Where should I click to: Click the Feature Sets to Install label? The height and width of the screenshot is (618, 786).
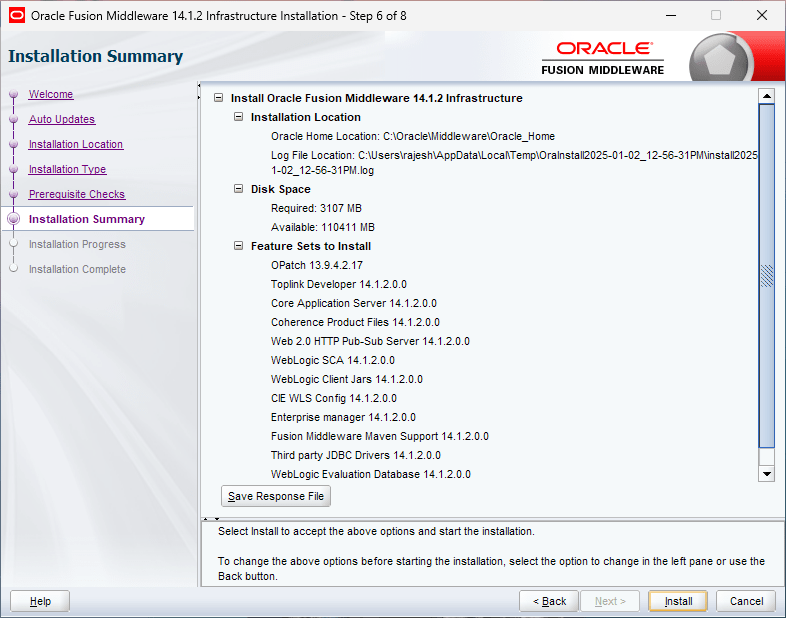point(311,246)
